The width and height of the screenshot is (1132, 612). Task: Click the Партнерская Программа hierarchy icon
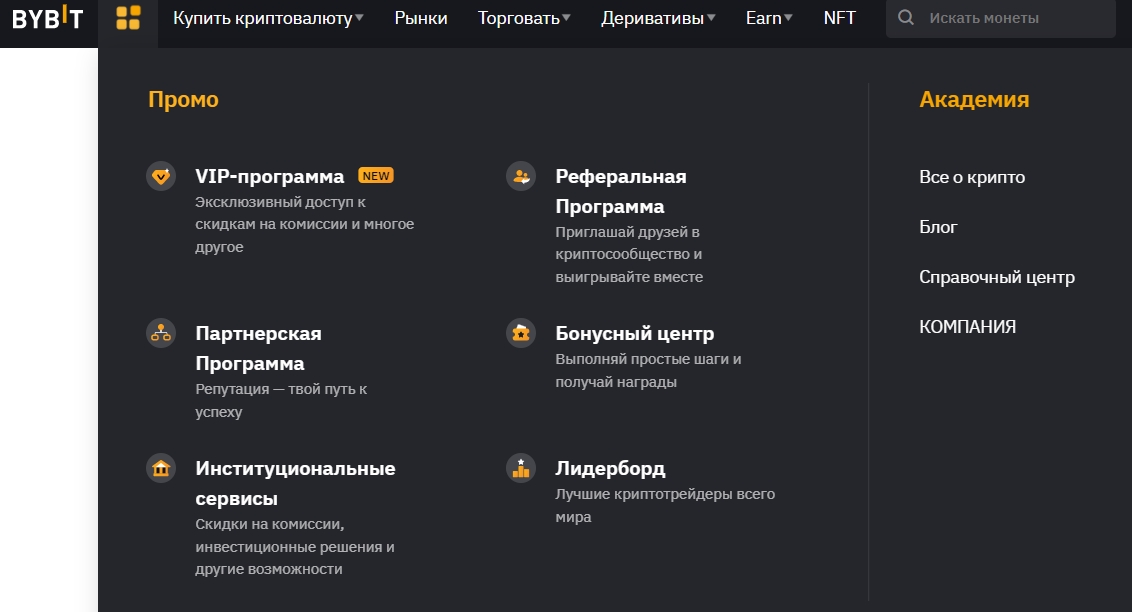[x=161, y=333]
